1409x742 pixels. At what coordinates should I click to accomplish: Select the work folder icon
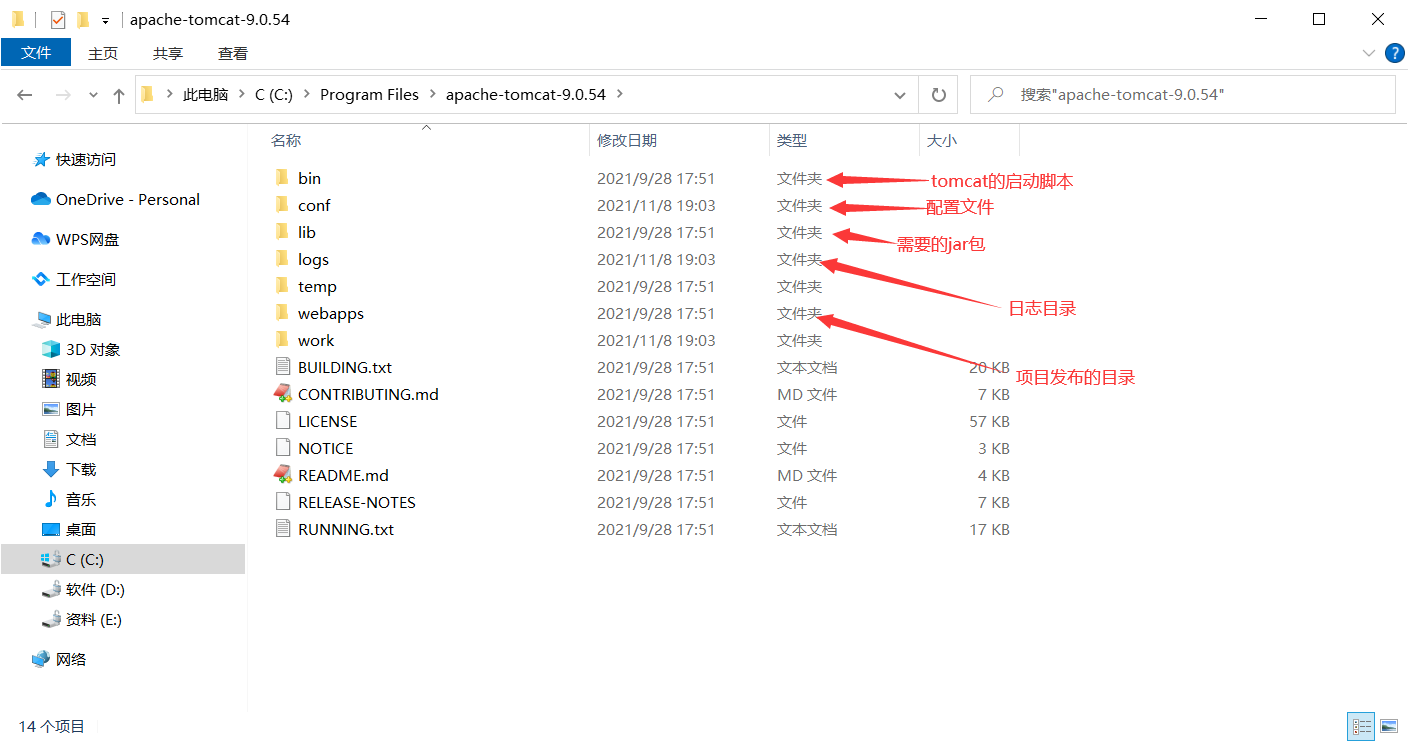click(x=281, y=340)
